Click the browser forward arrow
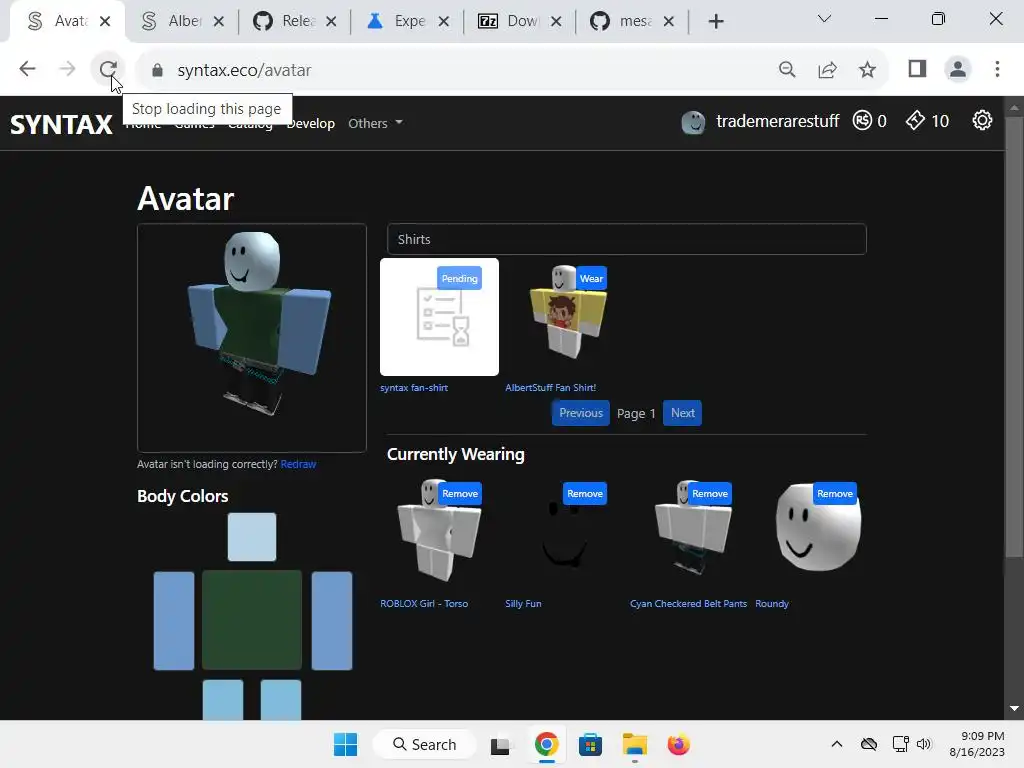 click(67, 69)
